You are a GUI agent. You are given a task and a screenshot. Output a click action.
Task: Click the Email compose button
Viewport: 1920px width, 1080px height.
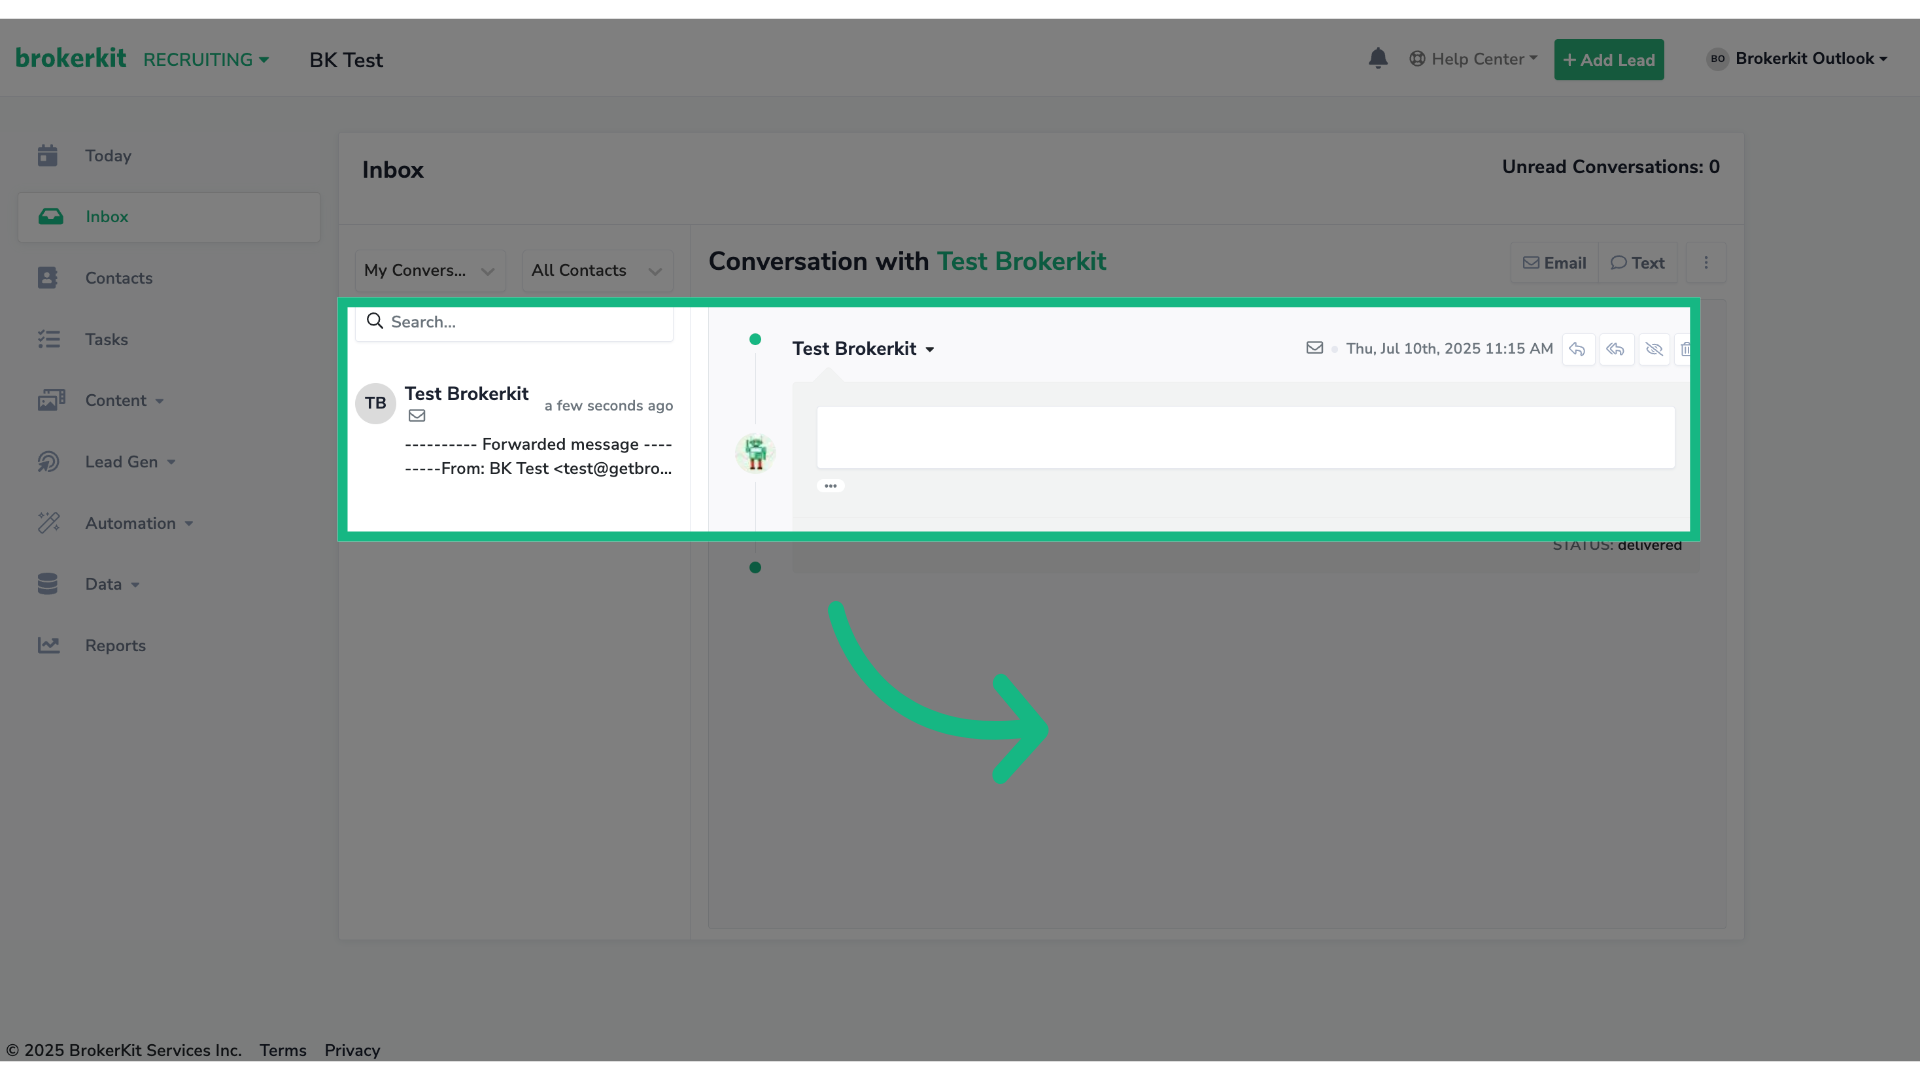1554,263
